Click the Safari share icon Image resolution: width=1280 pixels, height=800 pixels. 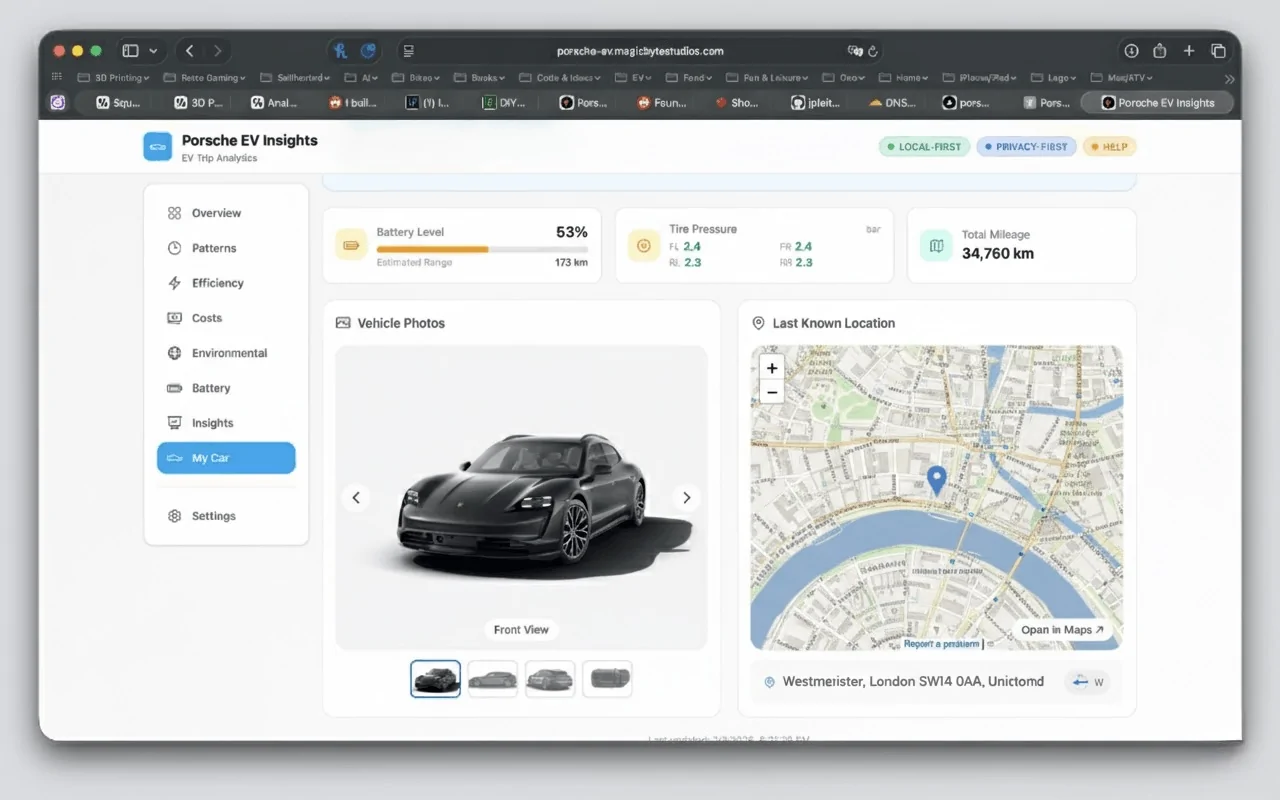click(1160, 50)
